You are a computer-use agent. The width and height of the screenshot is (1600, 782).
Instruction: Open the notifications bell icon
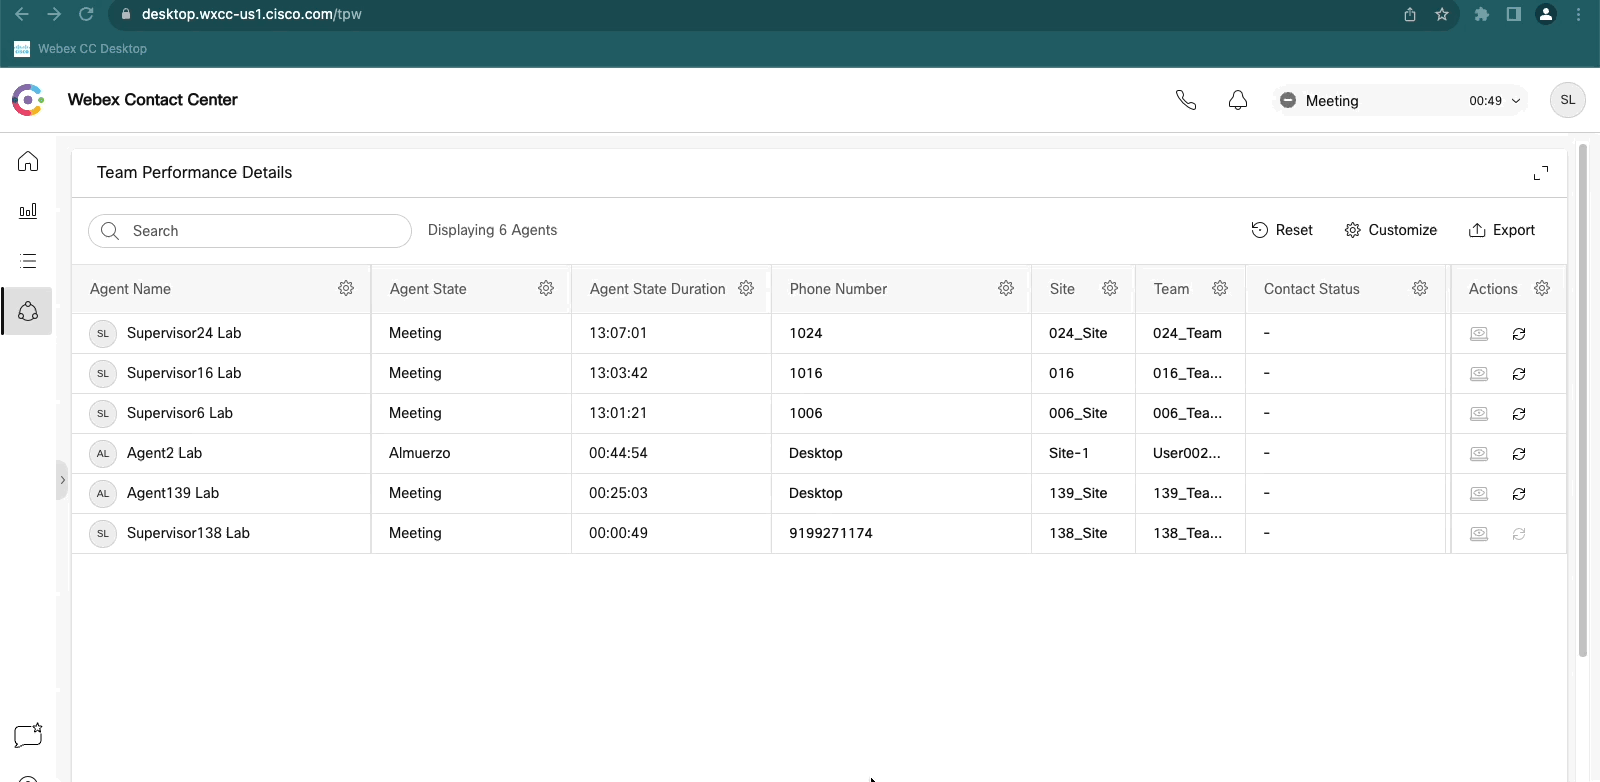click(1238, 100)
